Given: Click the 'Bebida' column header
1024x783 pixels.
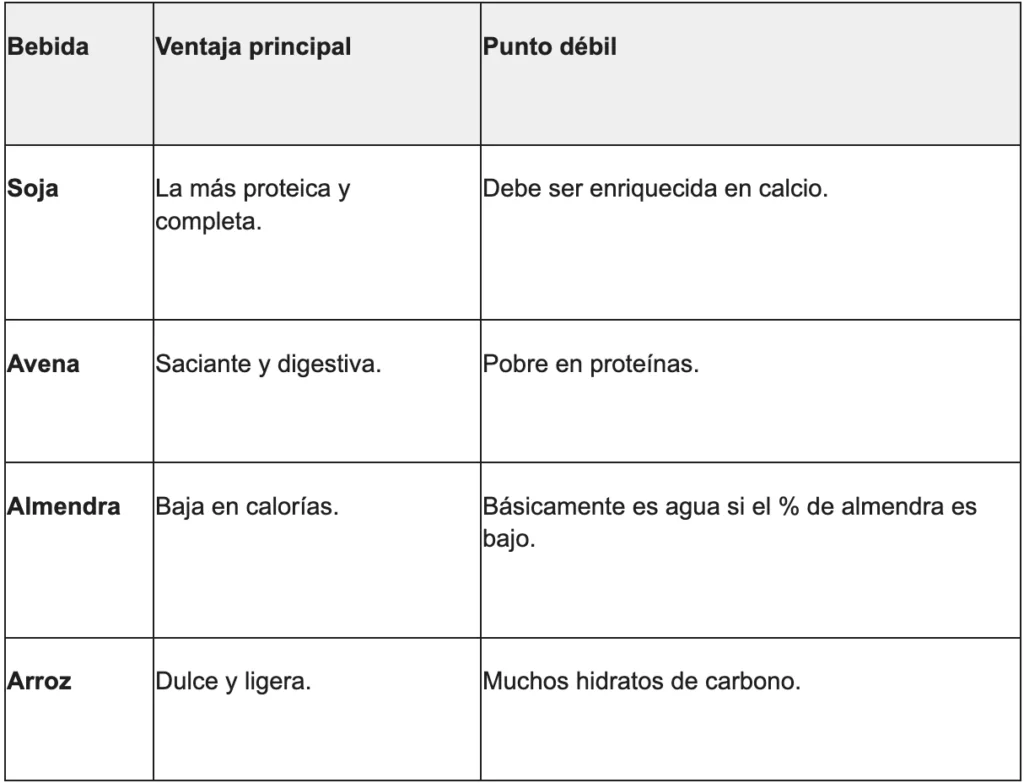Looking at the screenshot, I should [48, 47].
